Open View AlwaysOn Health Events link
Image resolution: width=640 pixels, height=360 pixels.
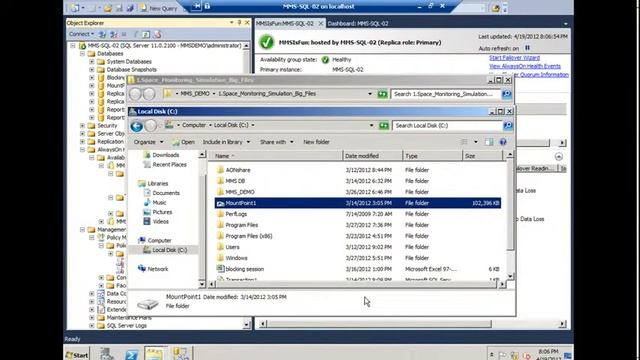click(524, 66)
